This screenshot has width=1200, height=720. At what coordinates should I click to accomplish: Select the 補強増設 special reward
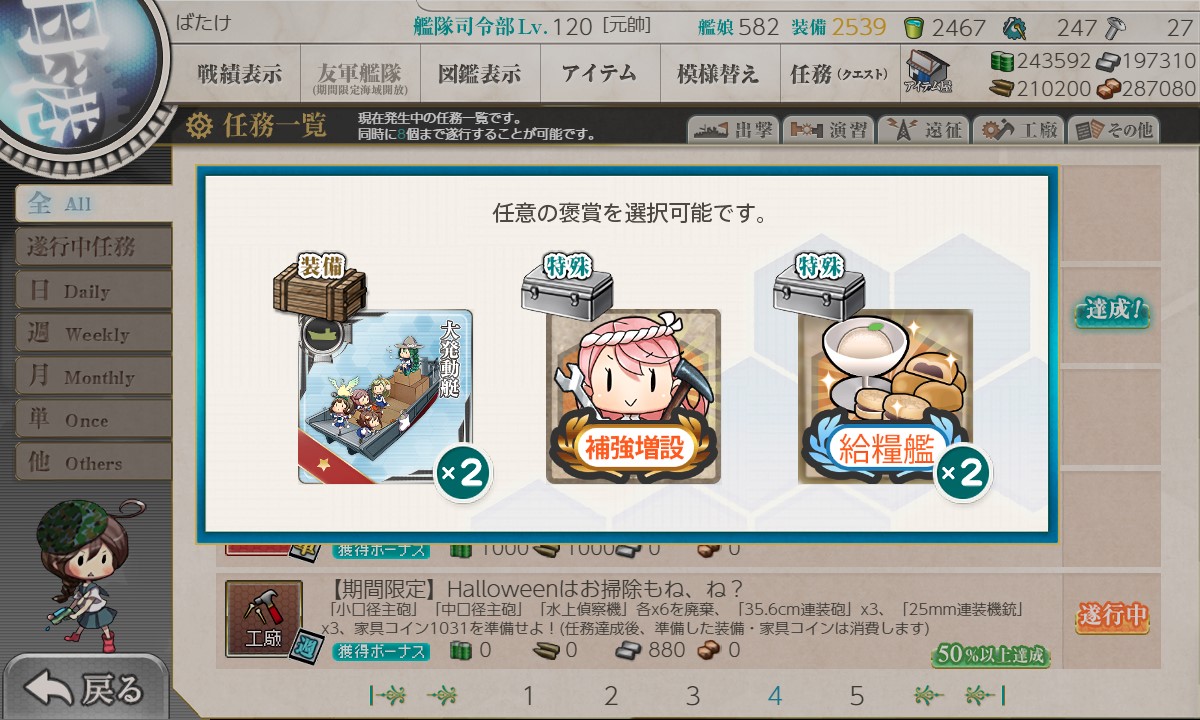point(633,397)
